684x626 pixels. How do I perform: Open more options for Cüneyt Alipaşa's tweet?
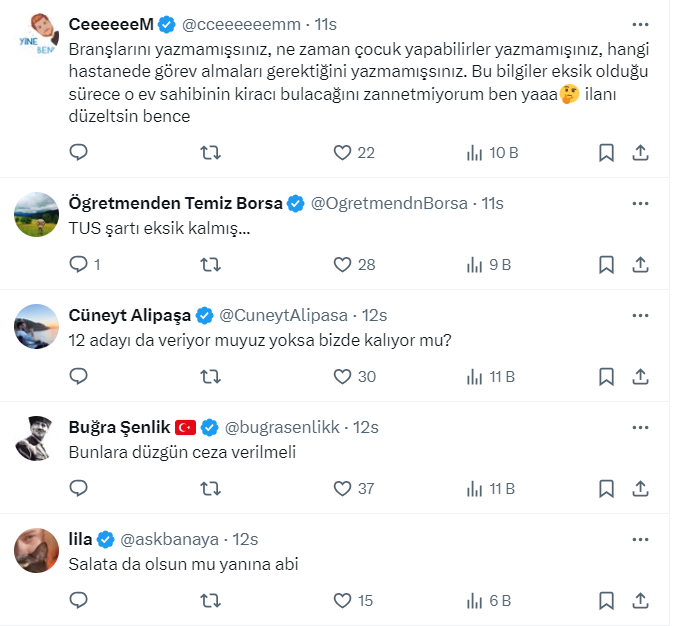(x=641, y=315)
